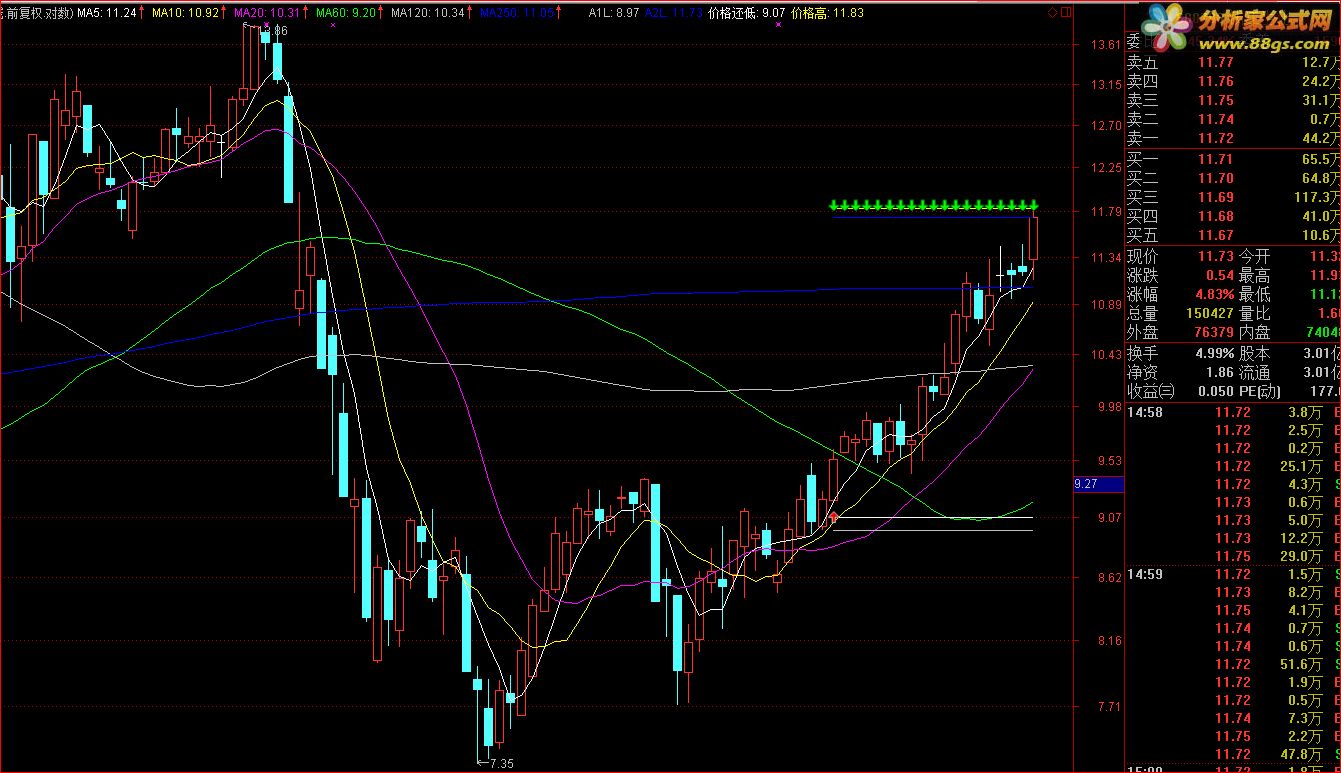This screenshot has width=1341, height=773.
Task: Select the 买二 11.70 bid row
Action: click(1233, 178)
